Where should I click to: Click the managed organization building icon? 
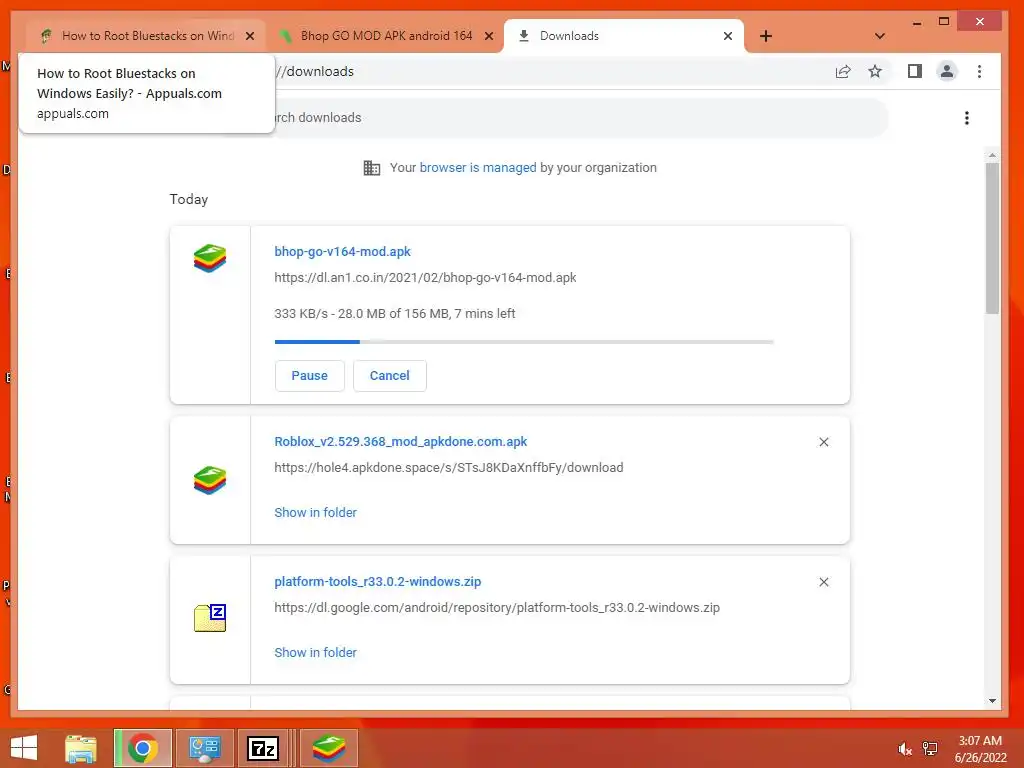372,168
